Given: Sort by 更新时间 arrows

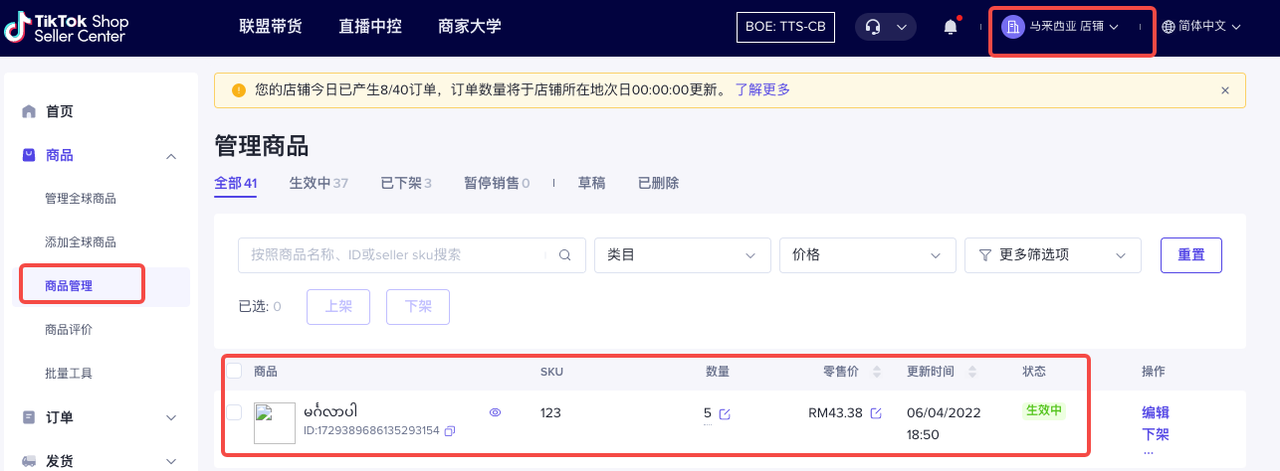Looking at the screenshot, I should 973,372.
